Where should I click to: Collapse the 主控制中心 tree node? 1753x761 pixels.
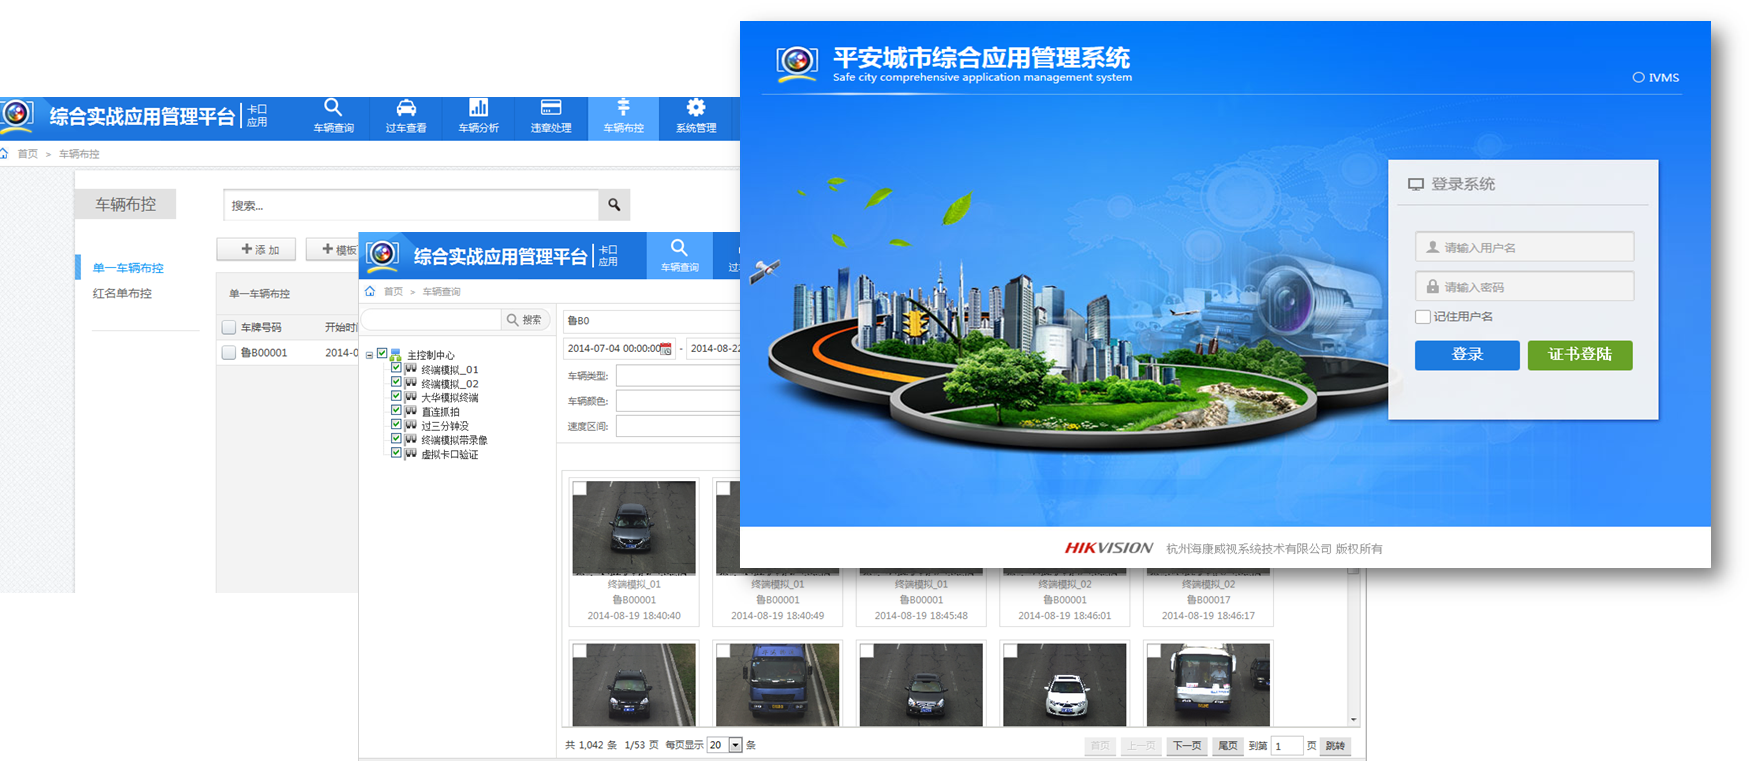tap(369, 355)
